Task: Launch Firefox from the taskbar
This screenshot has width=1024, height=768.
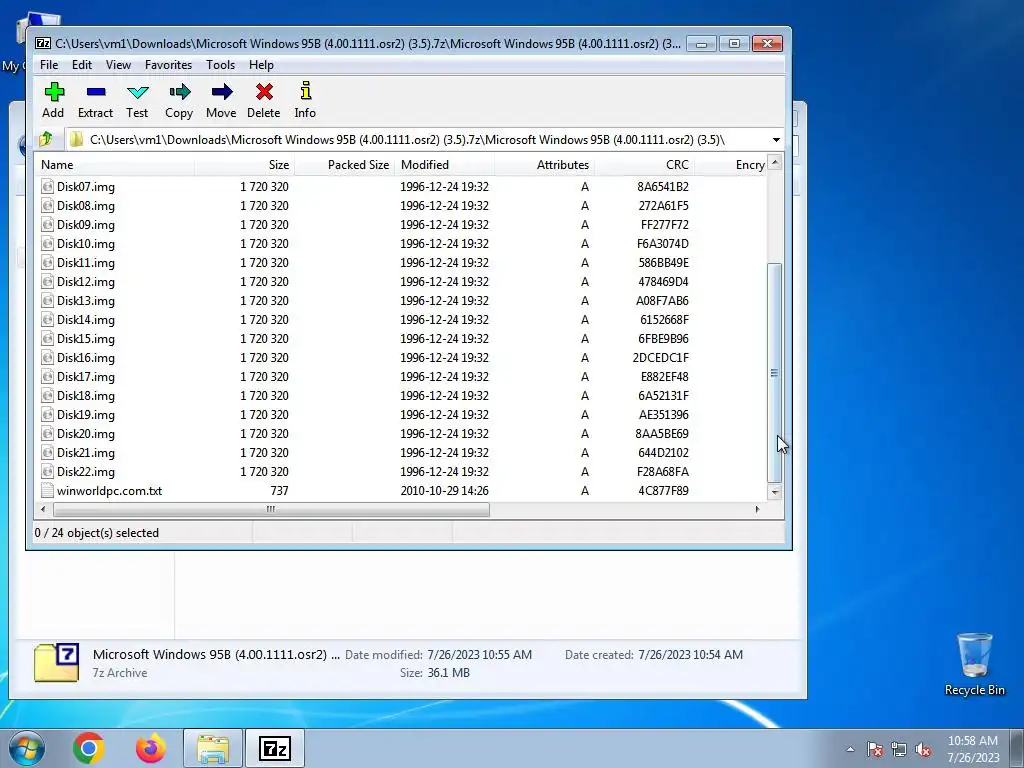Action: click(151, 748)
